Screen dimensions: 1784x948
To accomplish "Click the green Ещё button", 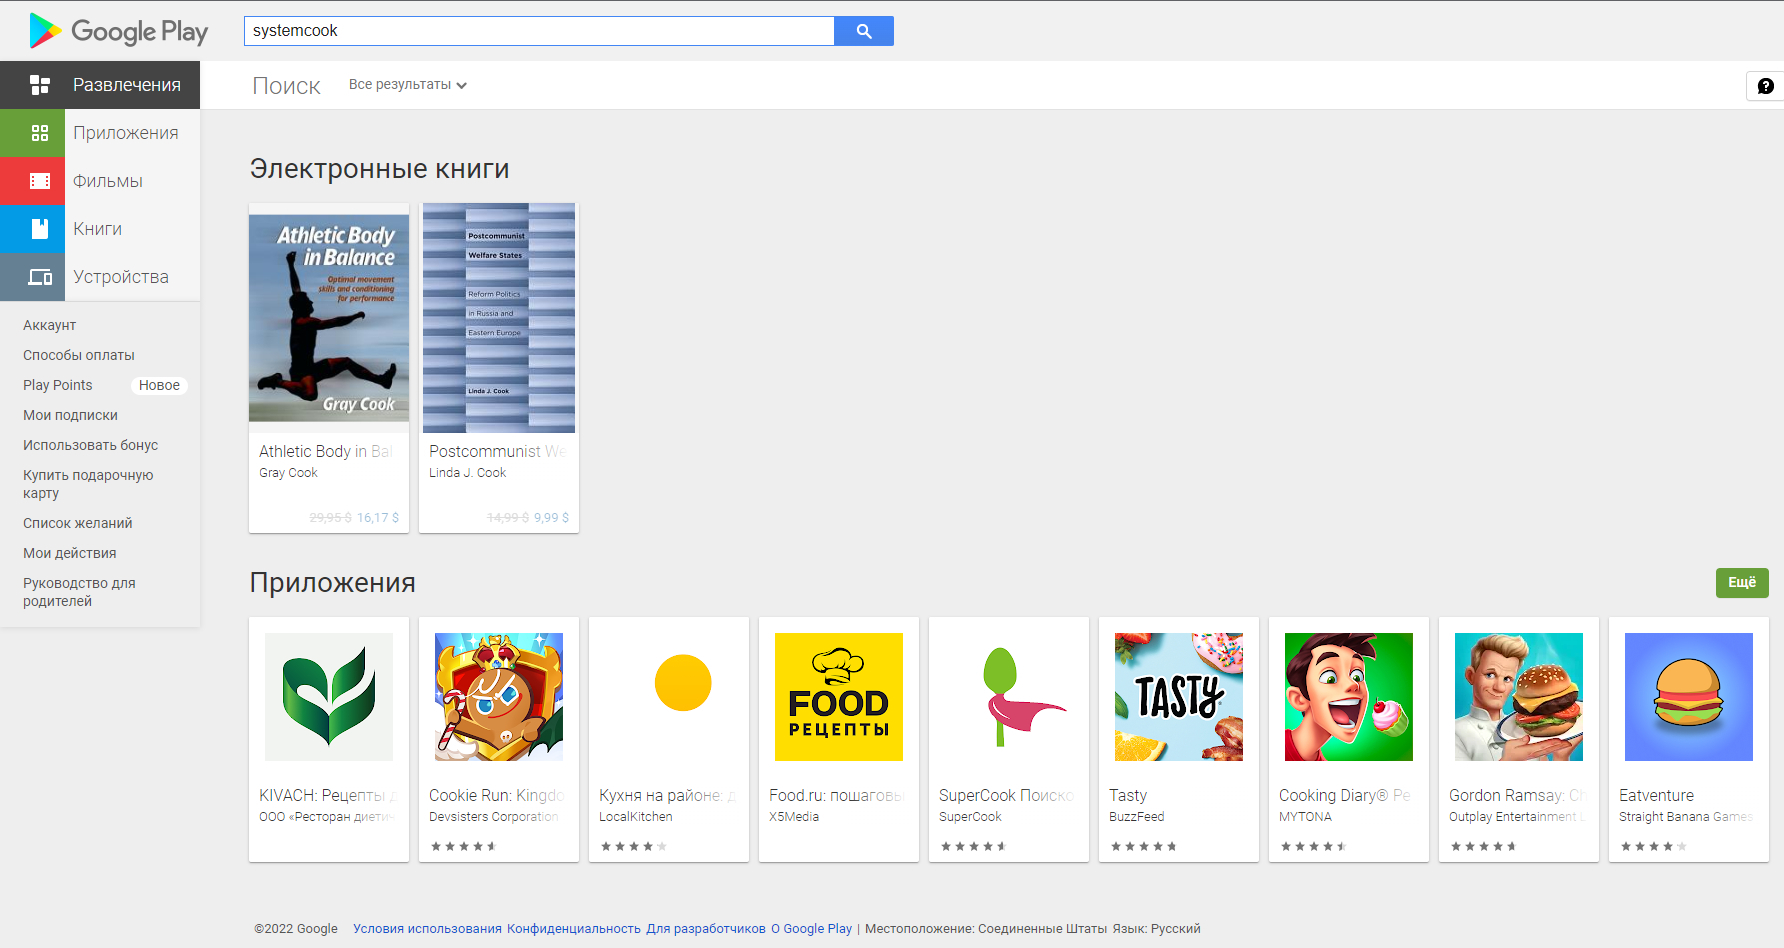I will (1742, 583).
